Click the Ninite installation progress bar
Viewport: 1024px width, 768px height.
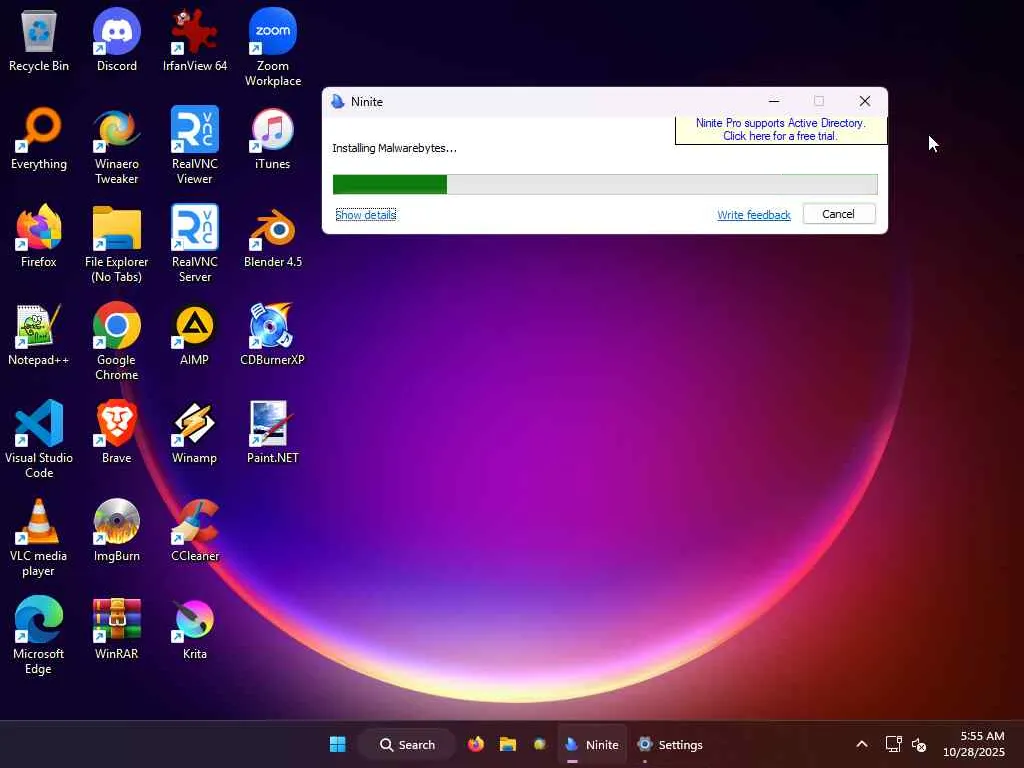point(605,185)
